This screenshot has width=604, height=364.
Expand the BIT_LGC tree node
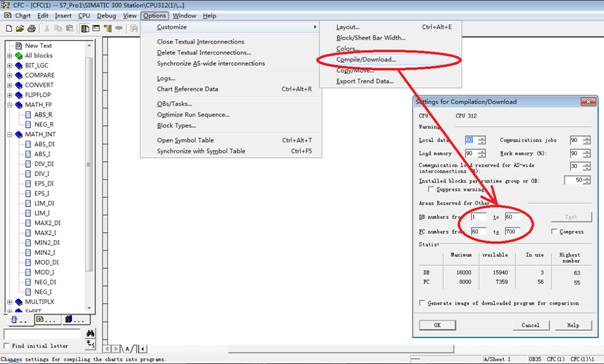pos(10,65)
